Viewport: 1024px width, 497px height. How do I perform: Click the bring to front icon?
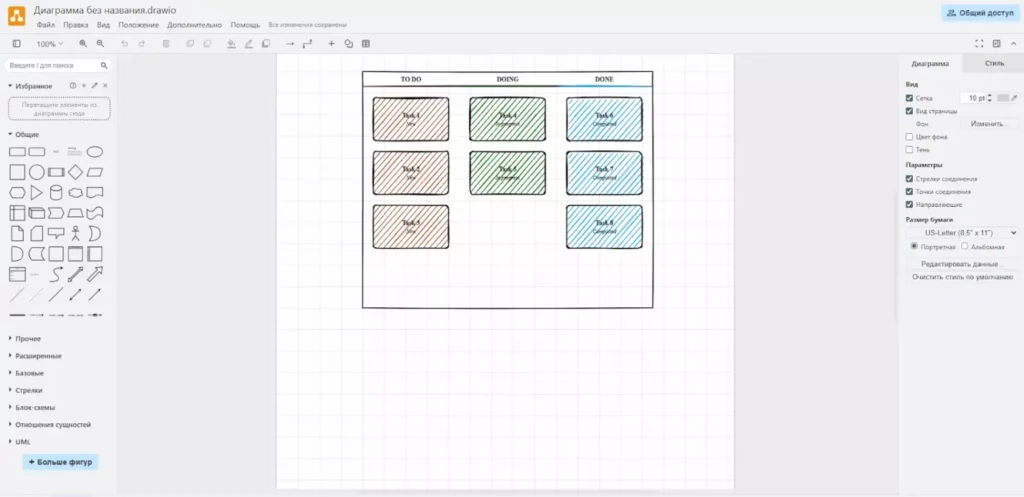click(190, 44)
